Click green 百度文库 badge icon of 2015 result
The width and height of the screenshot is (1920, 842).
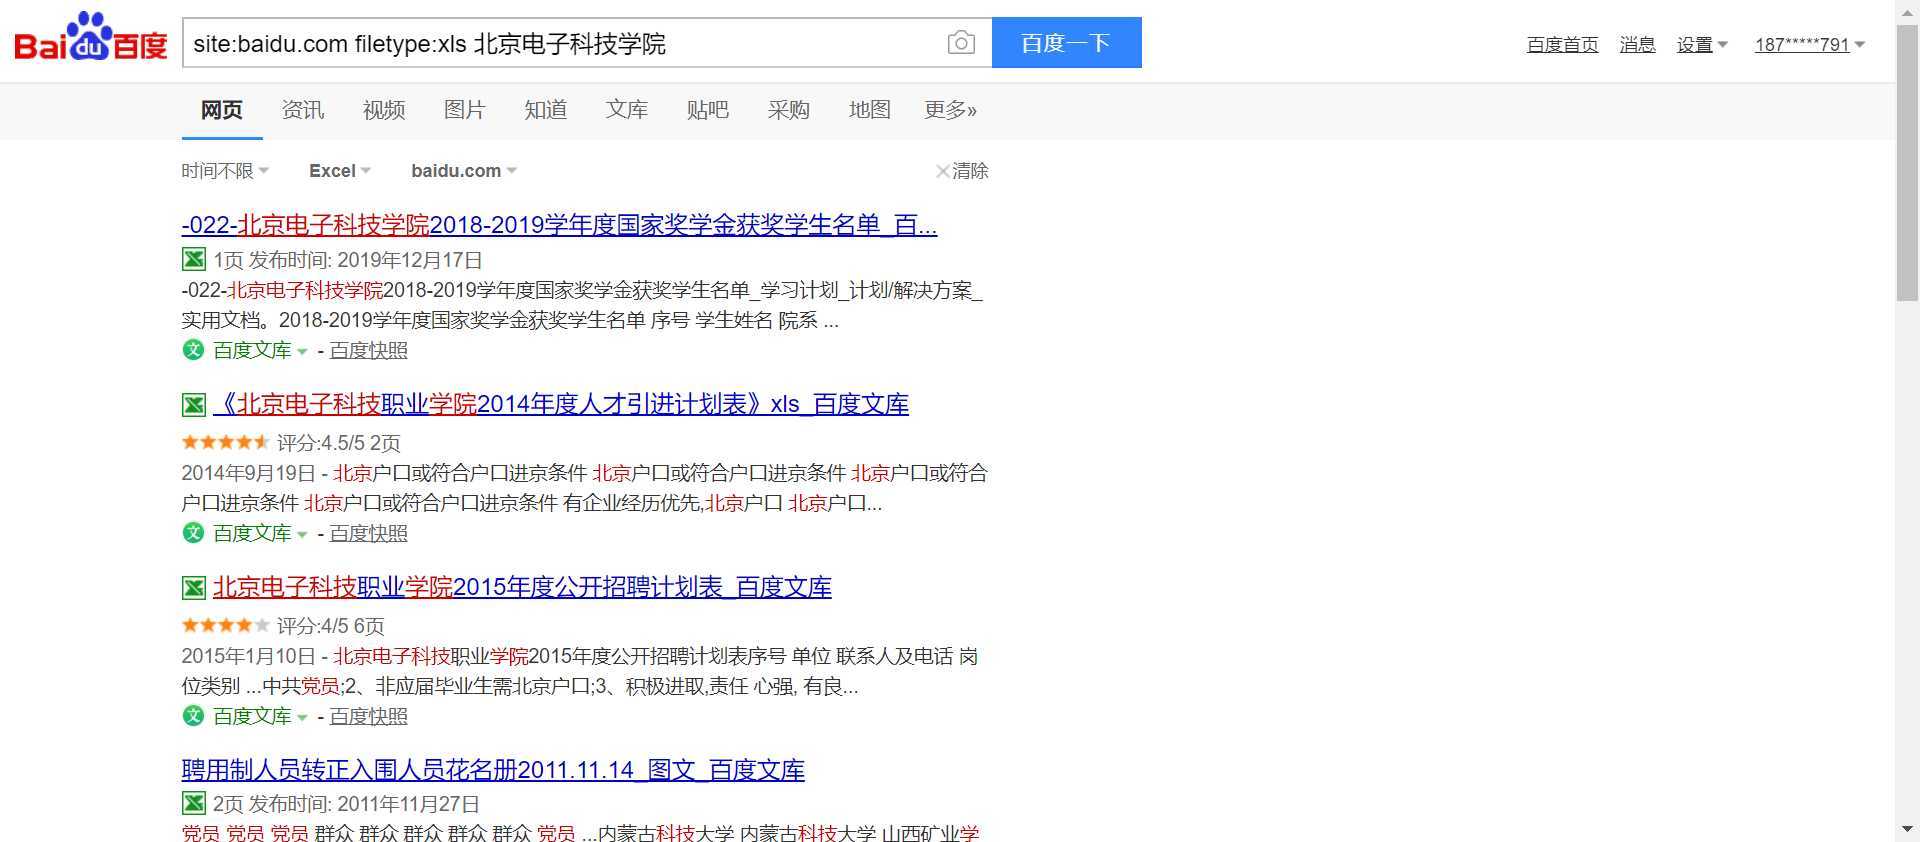point(193,716)
